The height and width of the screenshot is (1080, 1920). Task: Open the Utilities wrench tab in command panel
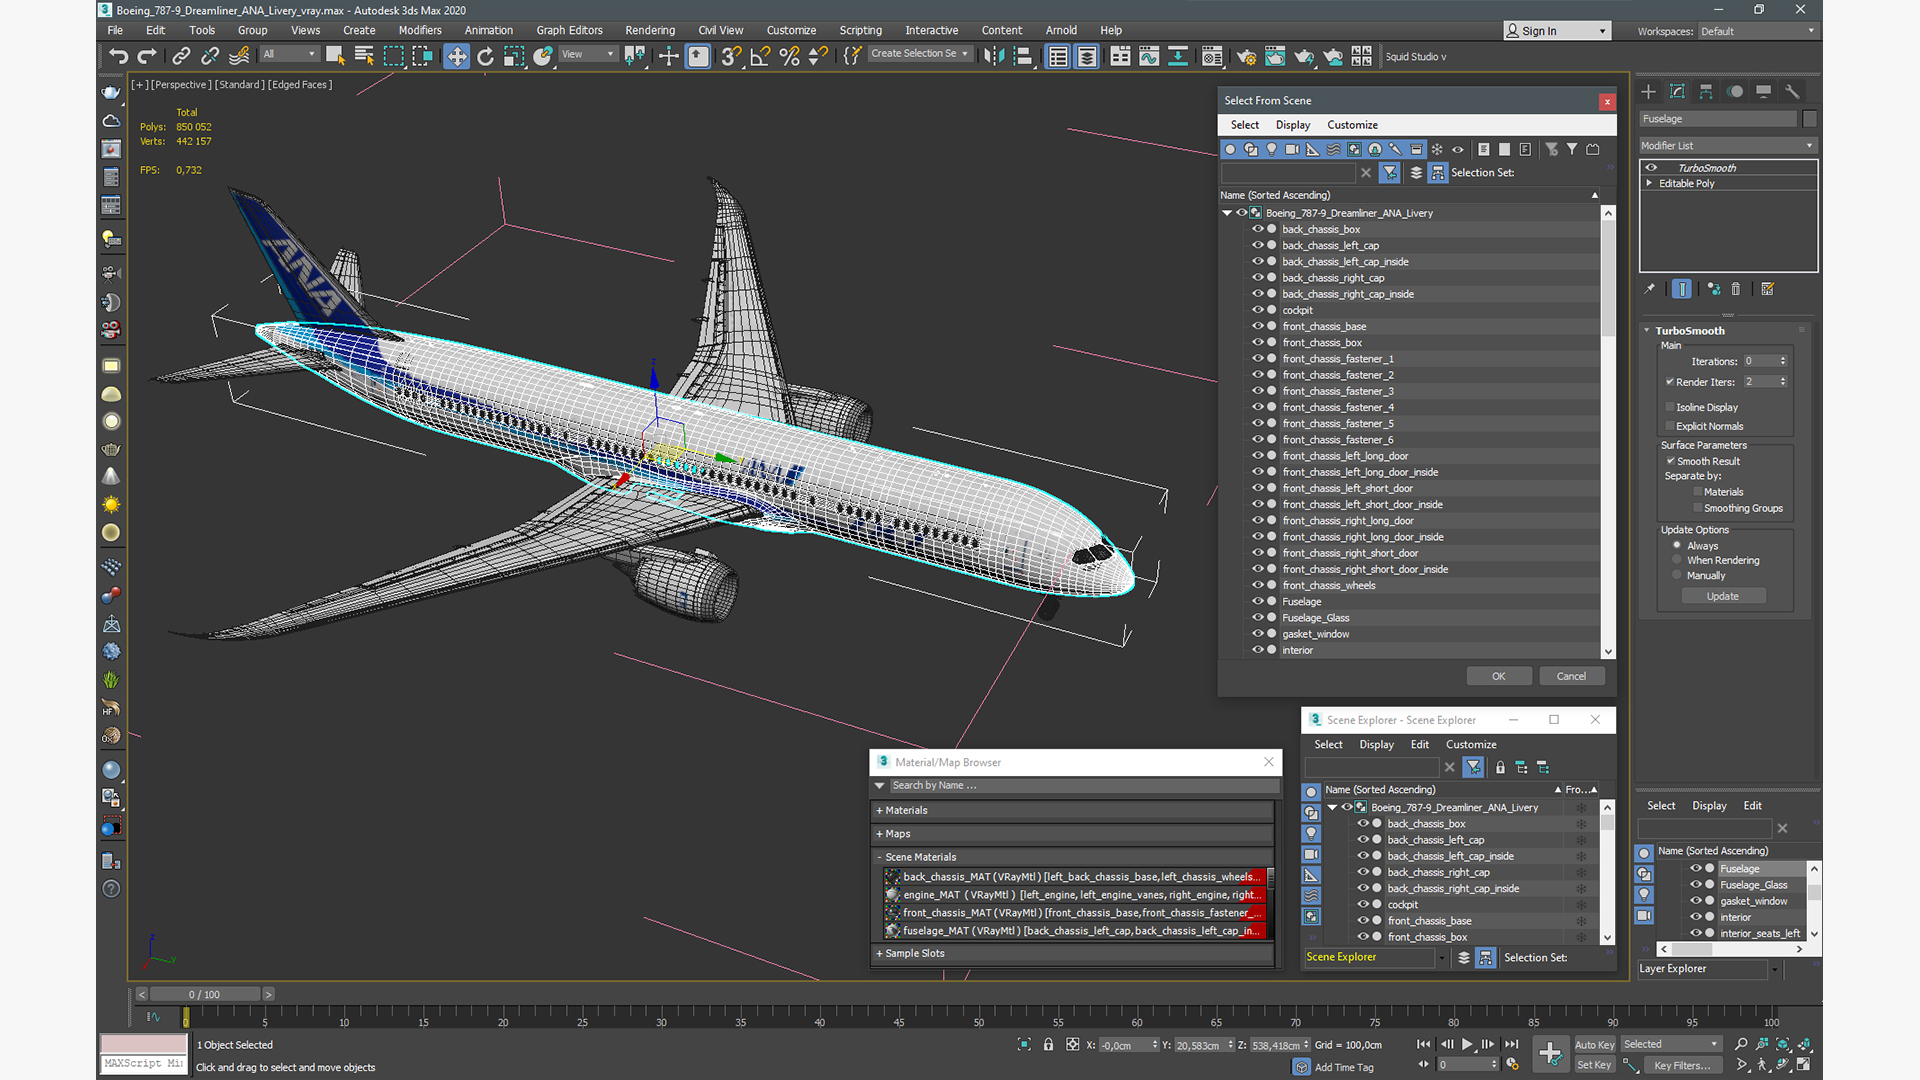tap(1792, 91)
